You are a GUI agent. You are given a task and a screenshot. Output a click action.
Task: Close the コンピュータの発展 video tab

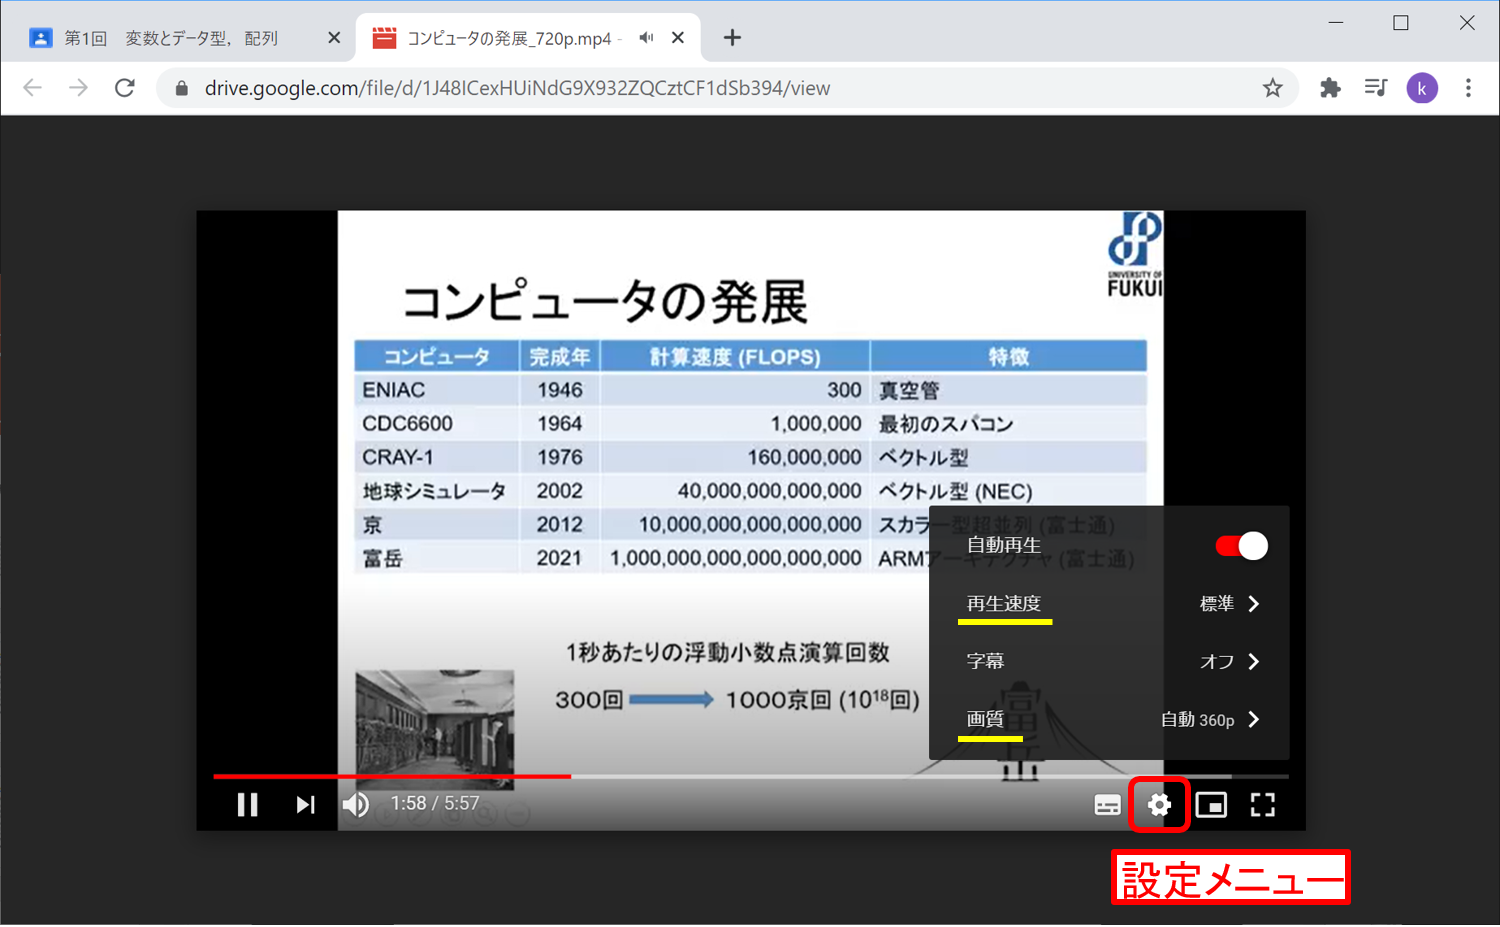click(x=678, y=38)
